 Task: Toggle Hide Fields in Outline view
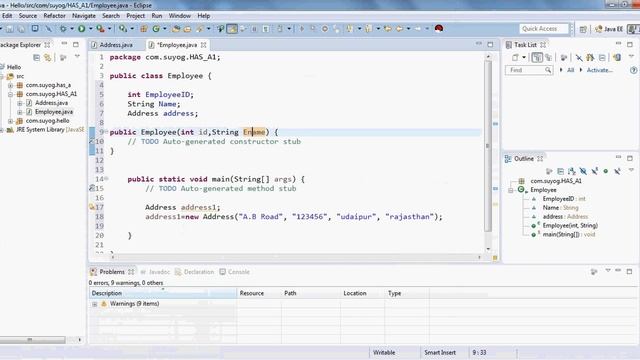(x=583, y=171)
